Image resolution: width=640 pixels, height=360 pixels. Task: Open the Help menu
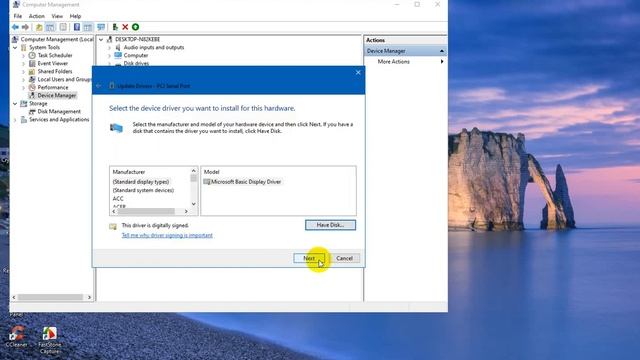[75, 16]
